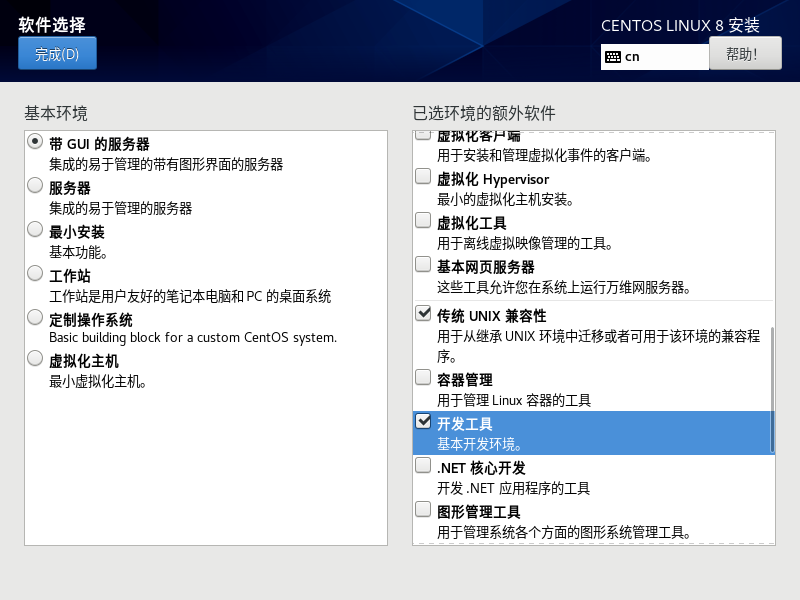Click description 集成的易于管理的带有图形界面的服务器
Viewport: 800px width, 600px height.
pos(166,164)
